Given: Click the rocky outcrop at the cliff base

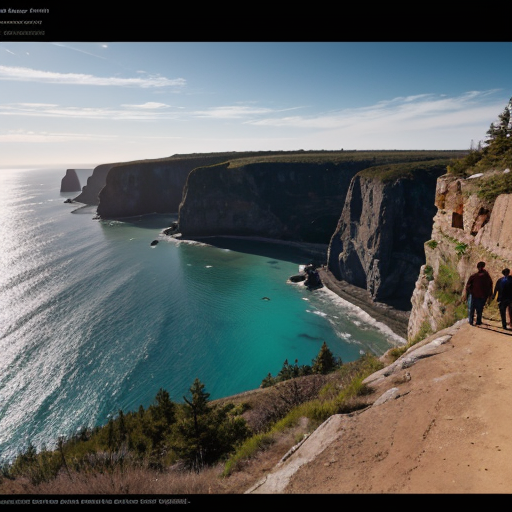Looking at the screenshot, I should 307,277.
